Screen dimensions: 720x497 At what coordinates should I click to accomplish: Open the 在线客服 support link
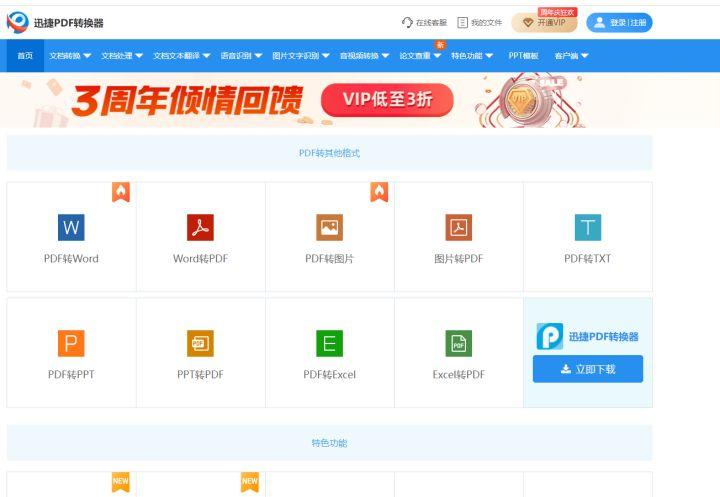click(x=424, y=22)
